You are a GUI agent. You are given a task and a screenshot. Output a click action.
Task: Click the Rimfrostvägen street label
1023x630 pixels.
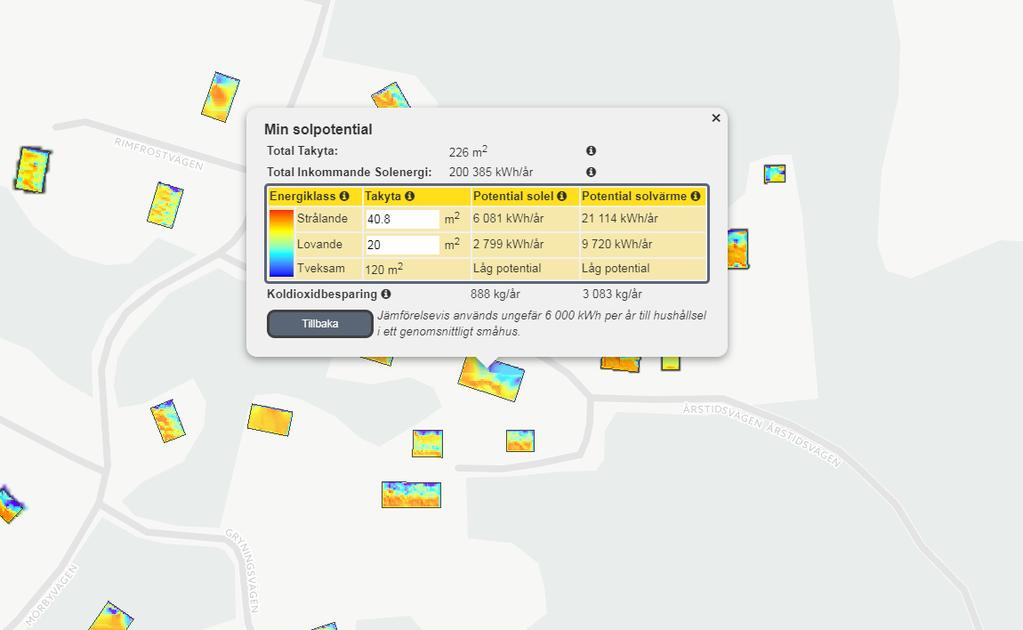click(159, 154)
